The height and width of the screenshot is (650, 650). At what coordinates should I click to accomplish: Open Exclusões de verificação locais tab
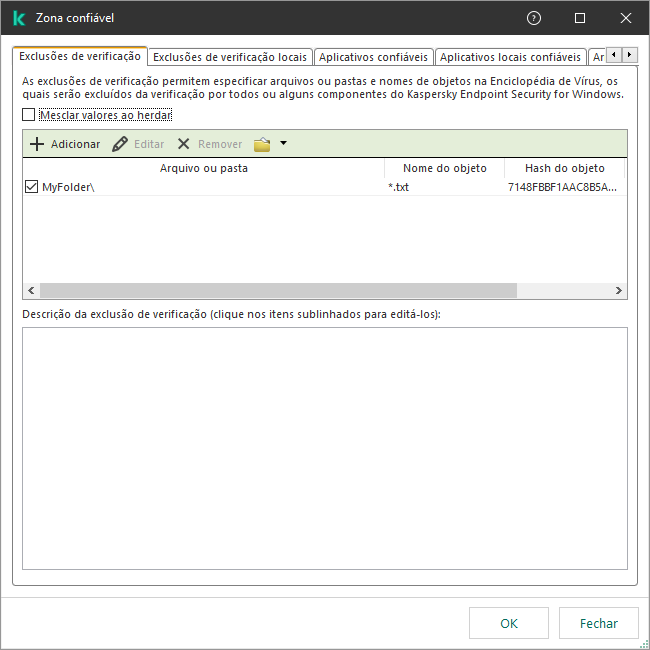(230, 57)
